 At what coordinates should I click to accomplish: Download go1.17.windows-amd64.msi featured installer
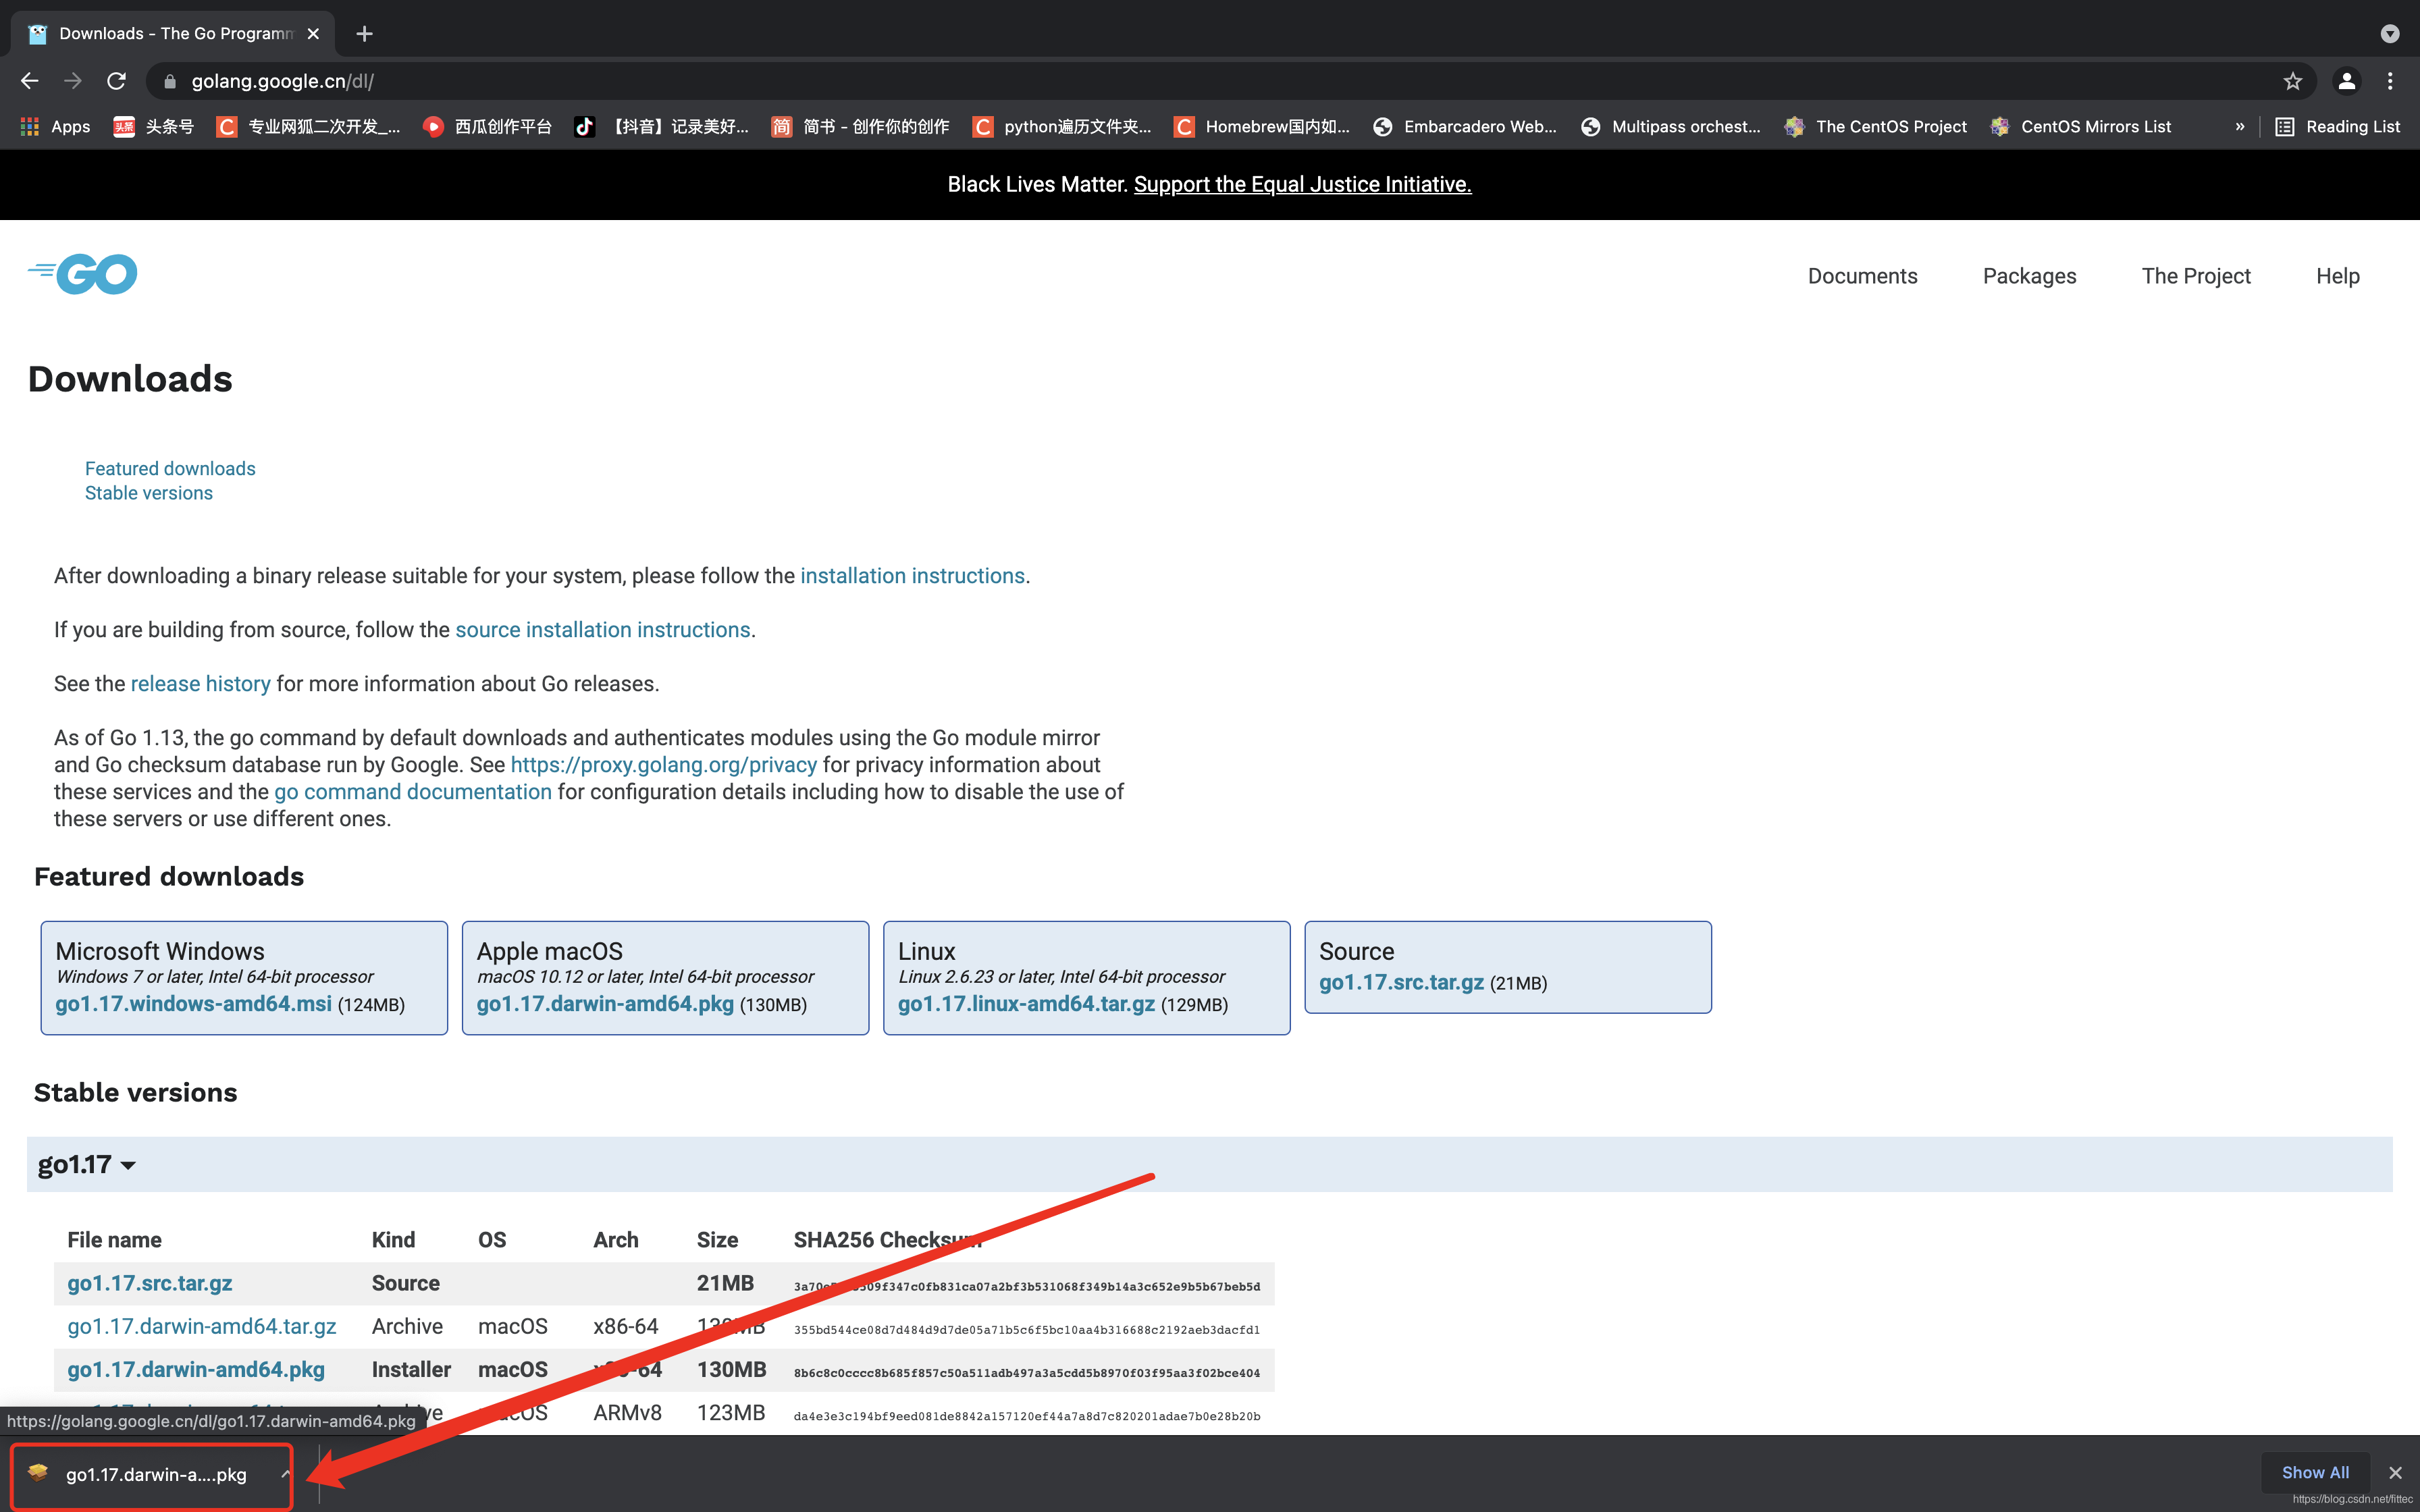193,1004
